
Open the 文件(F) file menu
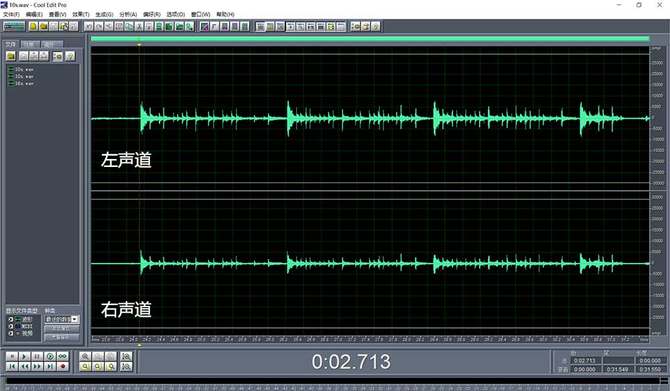pyautogui.click(x=11, y=14)
